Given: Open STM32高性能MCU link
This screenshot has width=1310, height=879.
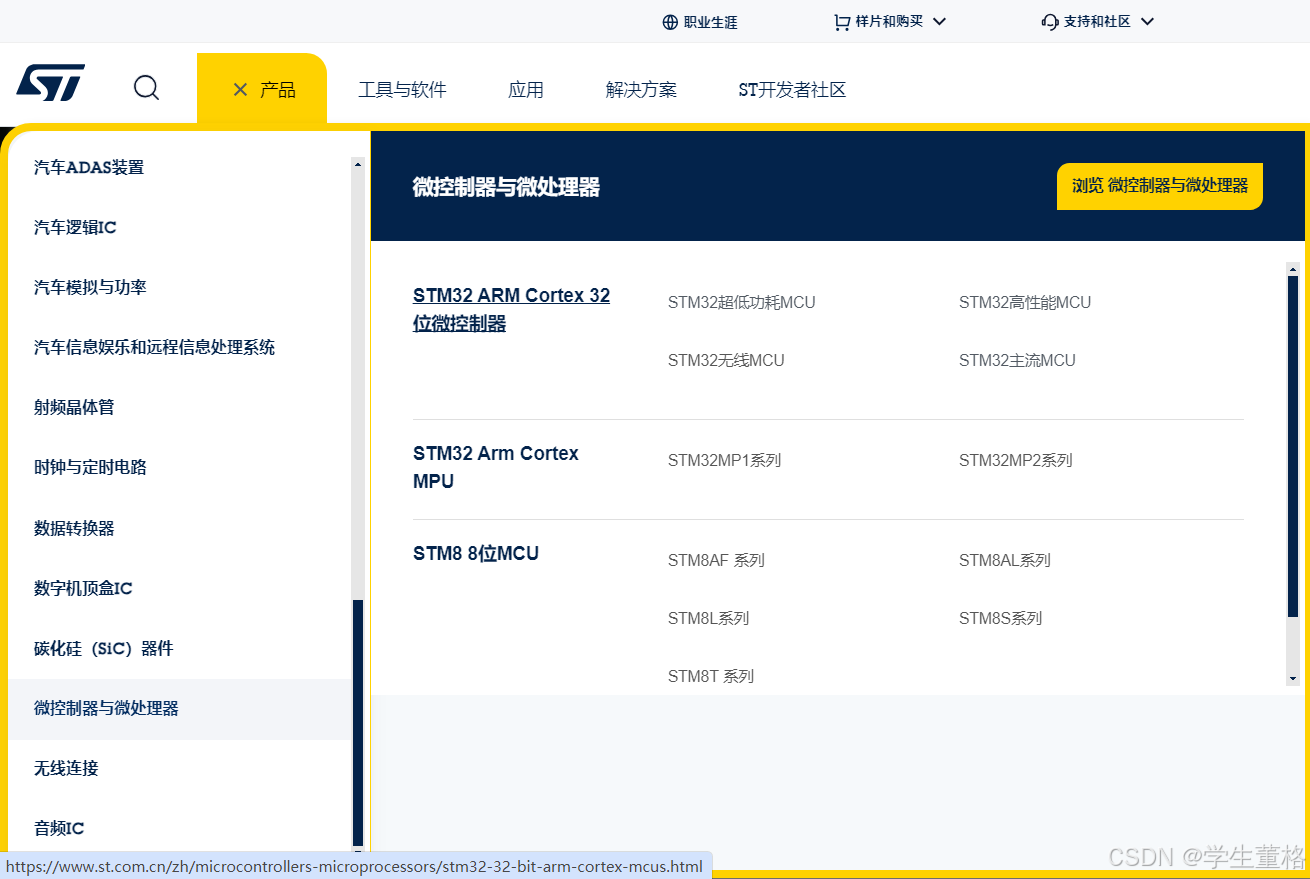Looking at the screenshot, I should click(x=1025, y=302).
